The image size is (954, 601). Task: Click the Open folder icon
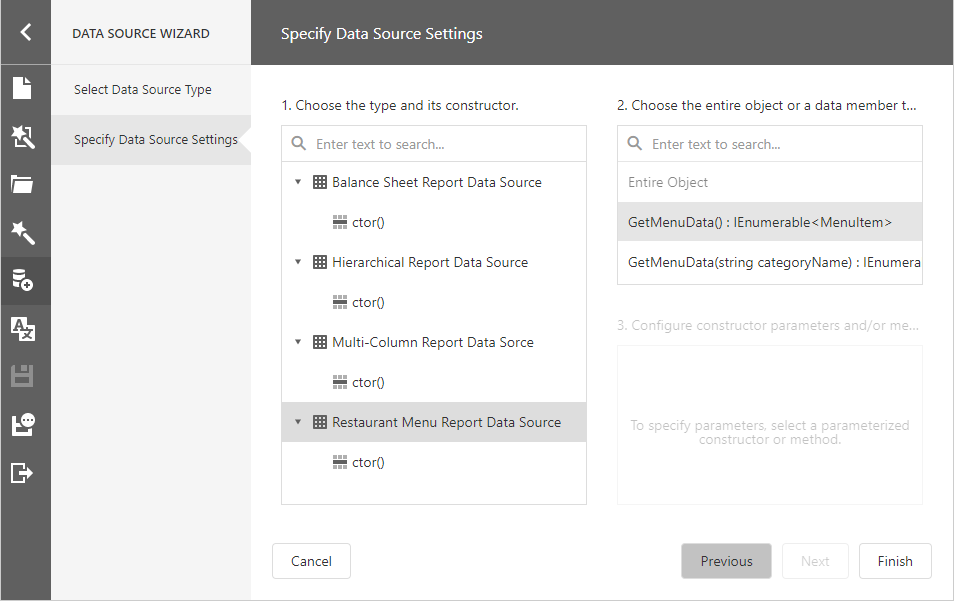coord(22,184)
